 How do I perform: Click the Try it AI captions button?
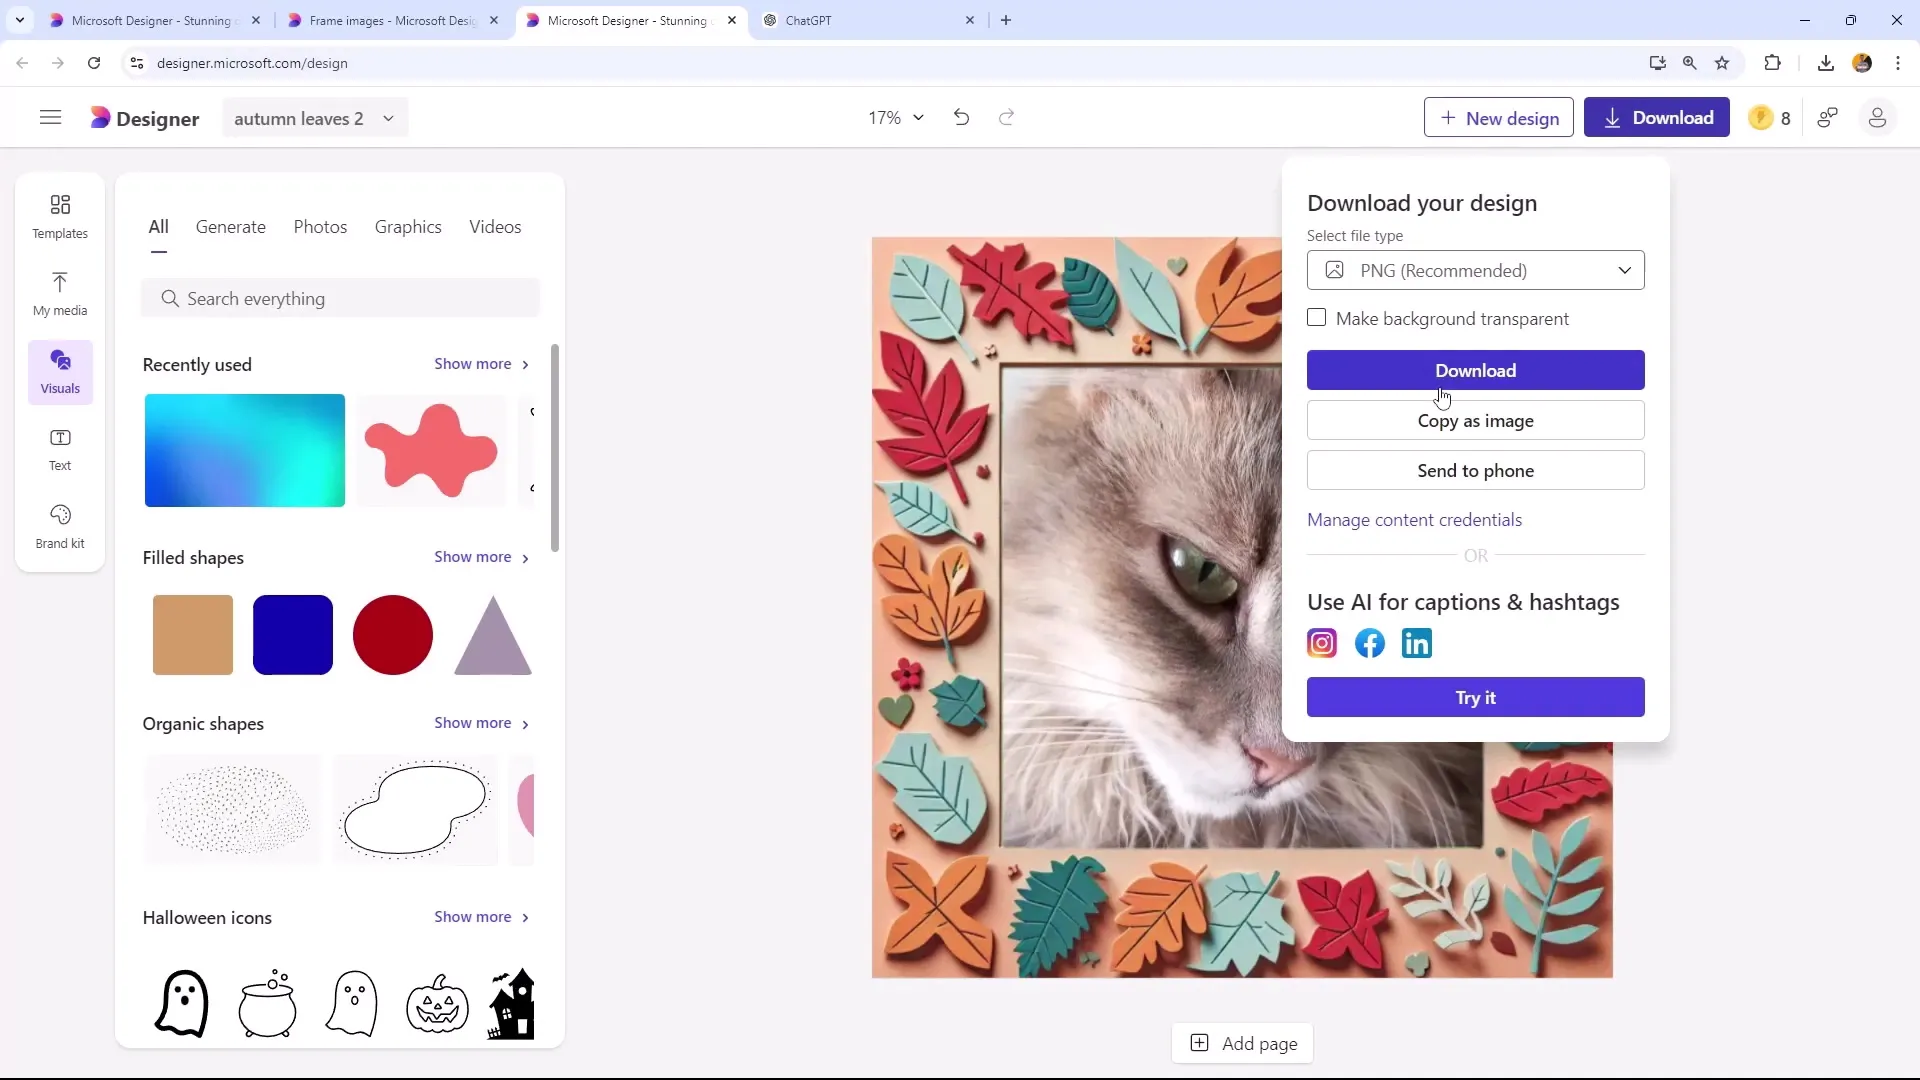pyautogui.click(x=1476, y=696)
